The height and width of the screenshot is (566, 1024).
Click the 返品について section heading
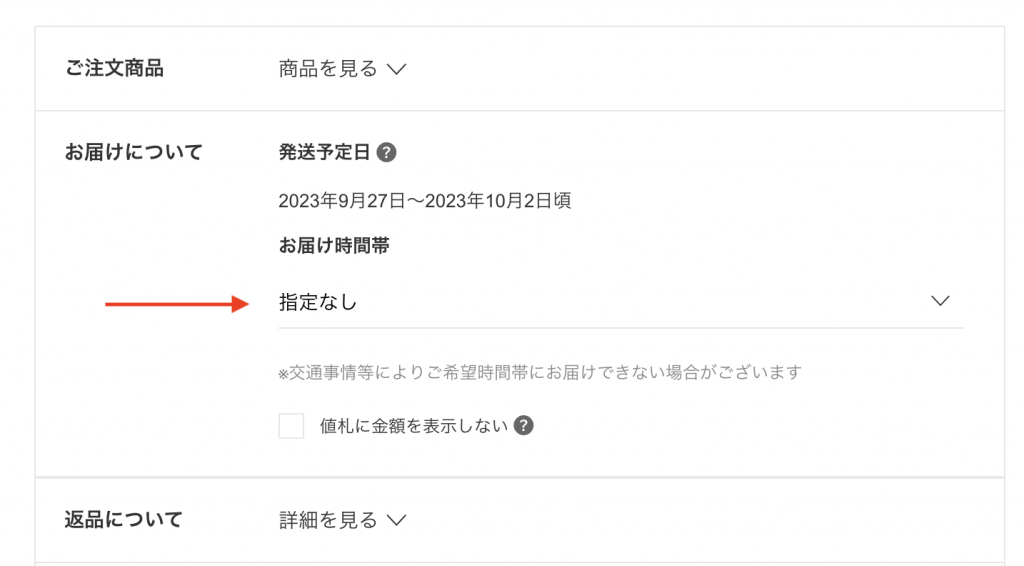tap(124, 520)
